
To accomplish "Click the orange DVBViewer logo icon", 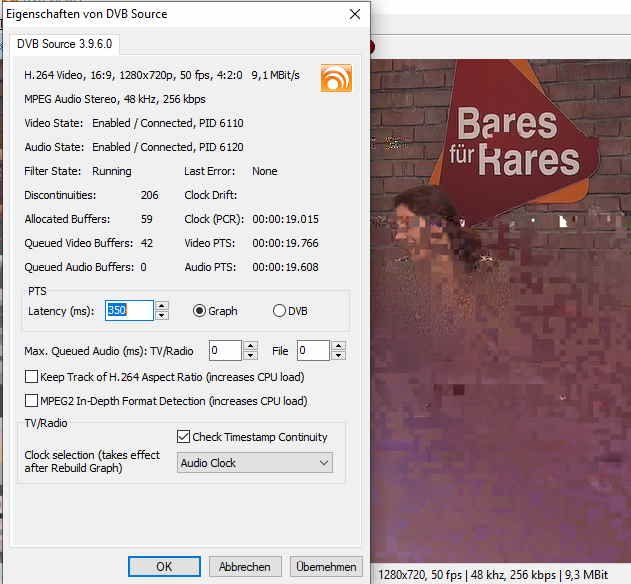I will [x=336, y=78].
